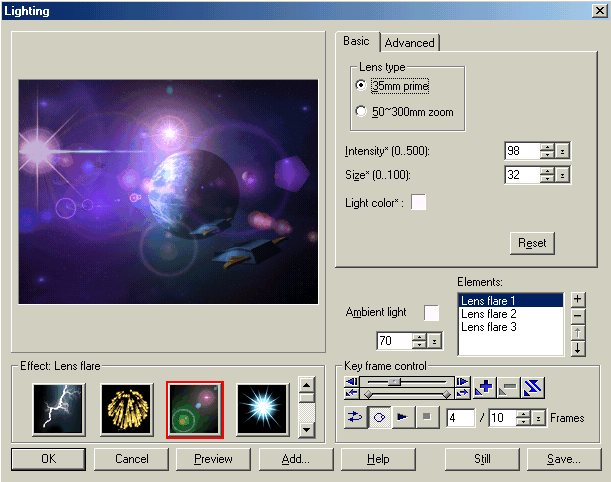Choose the lens flare effect thumbnail
611x482 pixels.
(195, 410)
